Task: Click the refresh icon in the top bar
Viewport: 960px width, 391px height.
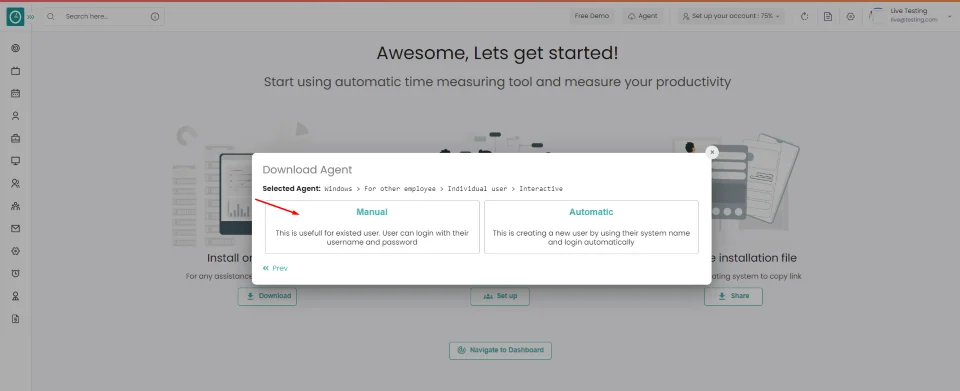Action: coord(804,17)
